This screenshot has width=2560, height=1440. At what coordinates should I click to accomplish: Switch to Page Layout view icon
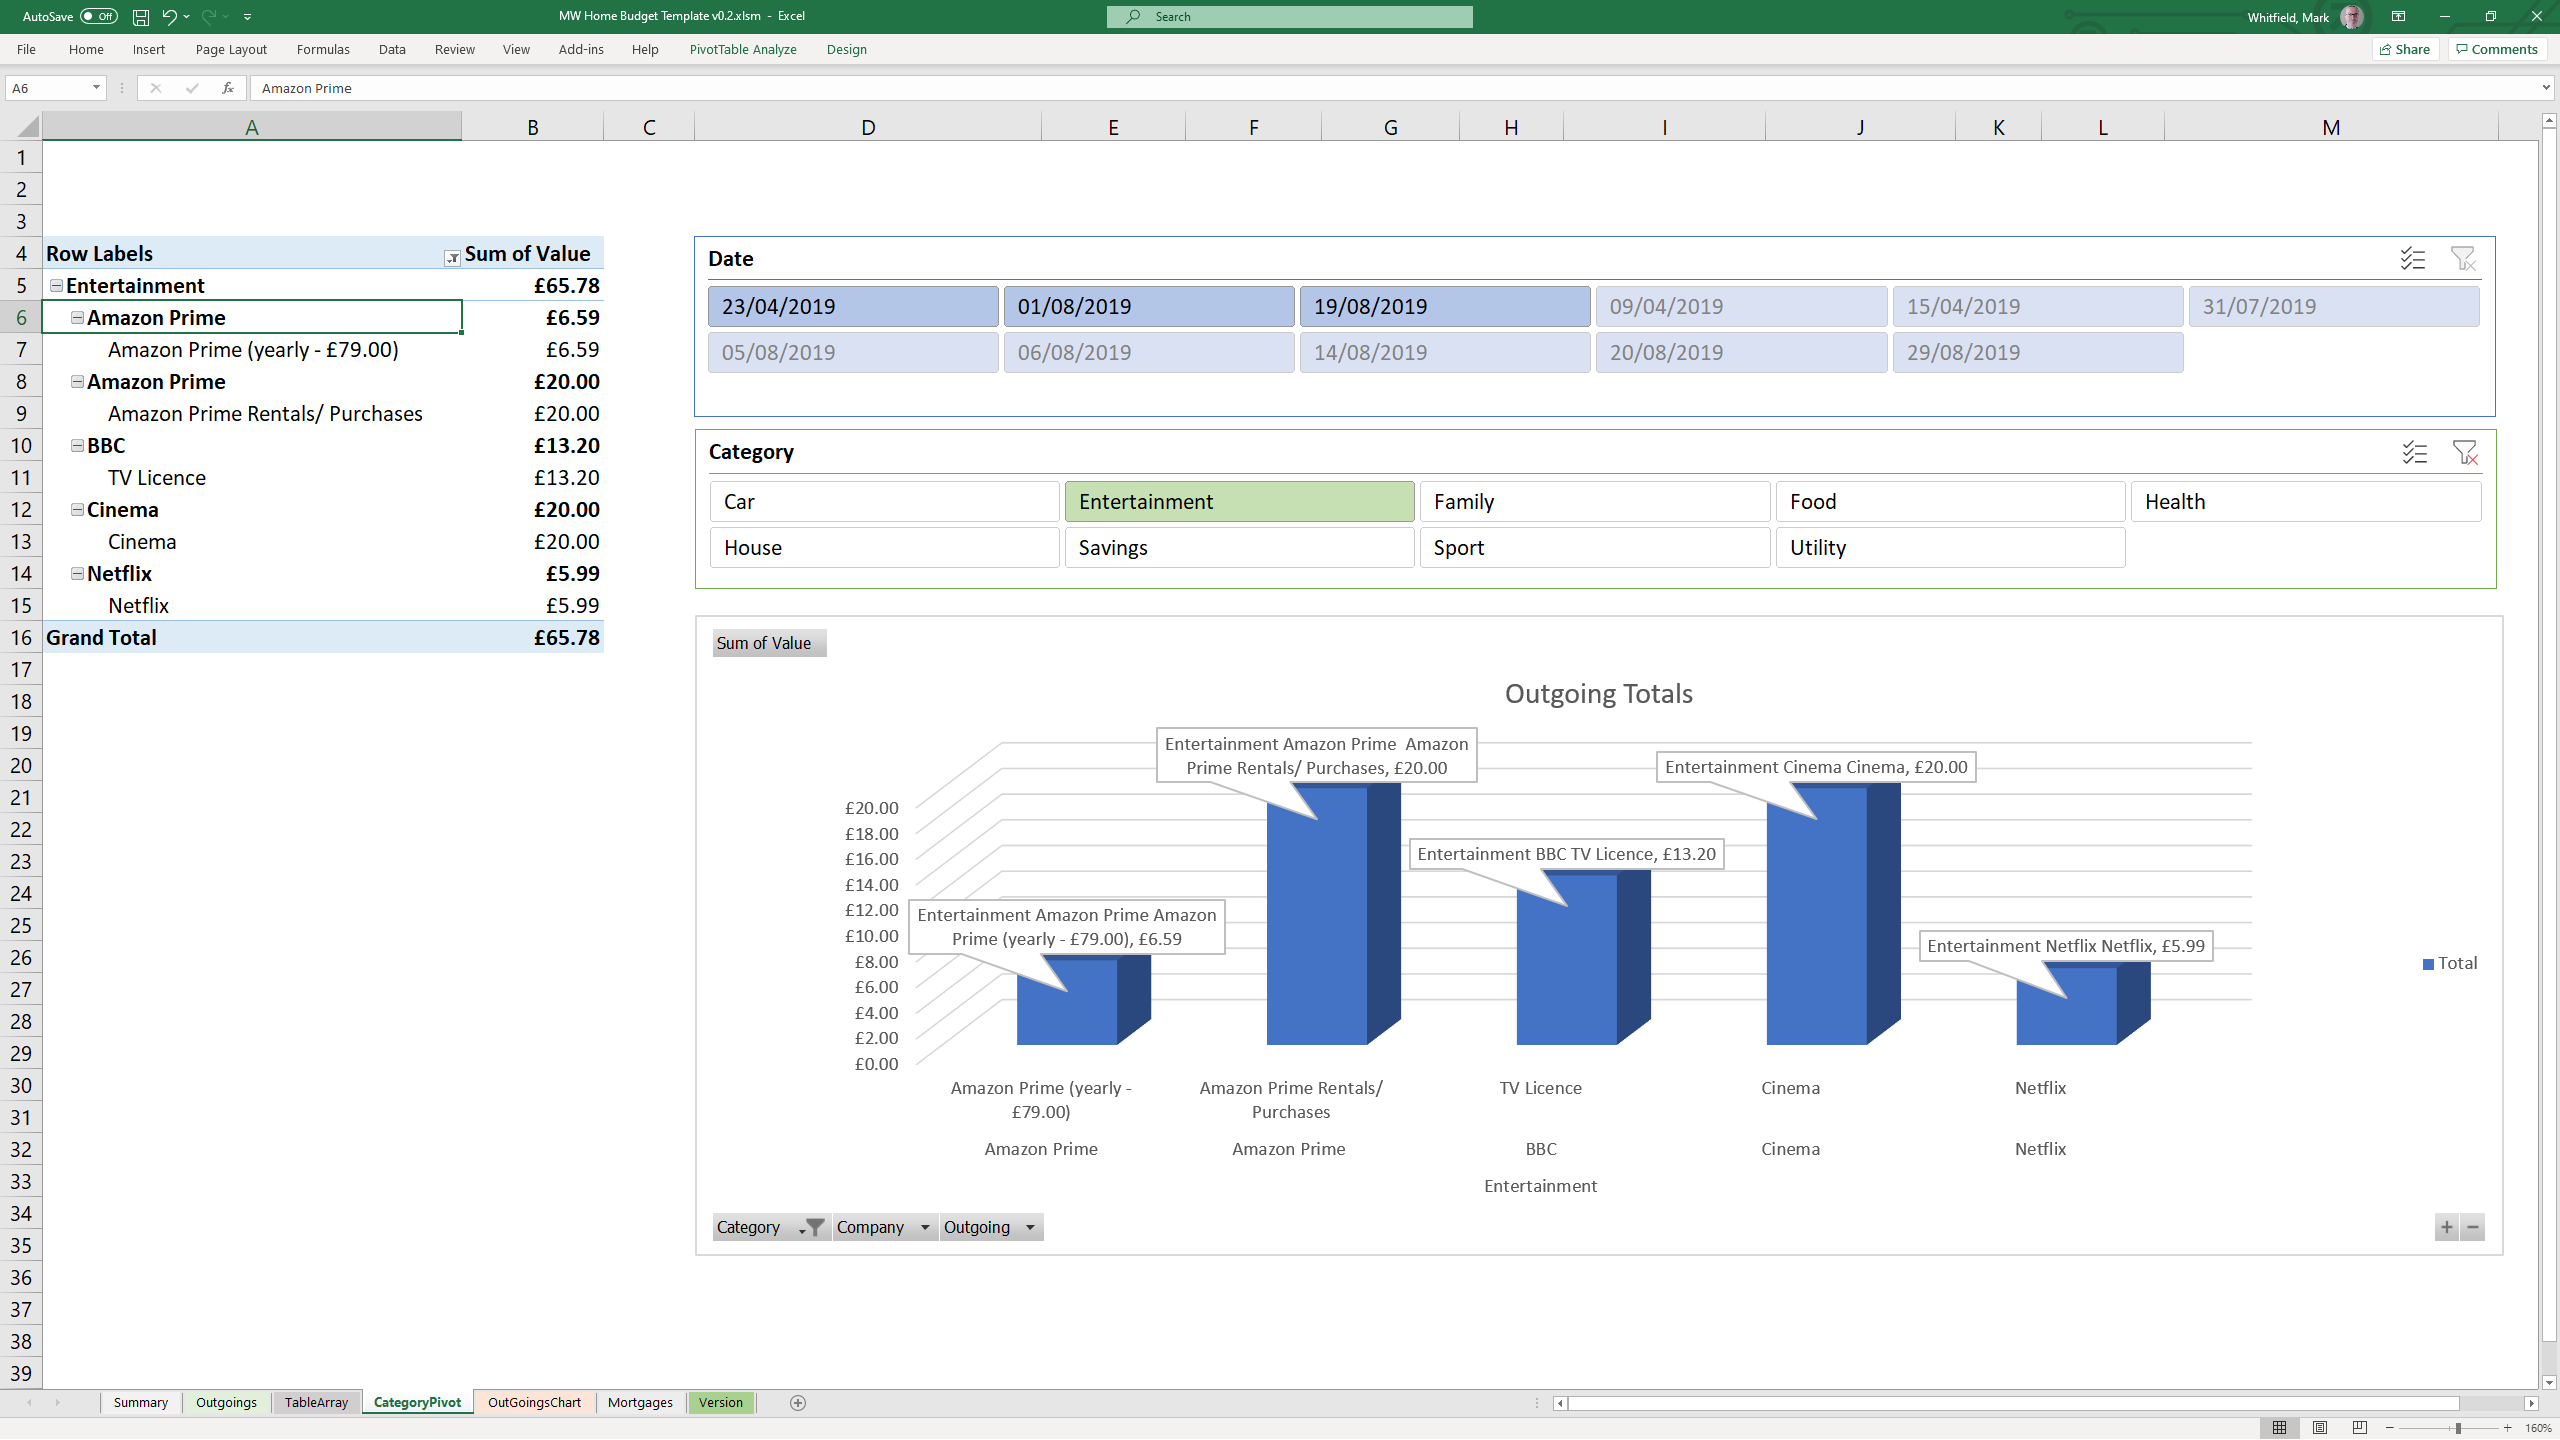click(x=2320, y=1428)
